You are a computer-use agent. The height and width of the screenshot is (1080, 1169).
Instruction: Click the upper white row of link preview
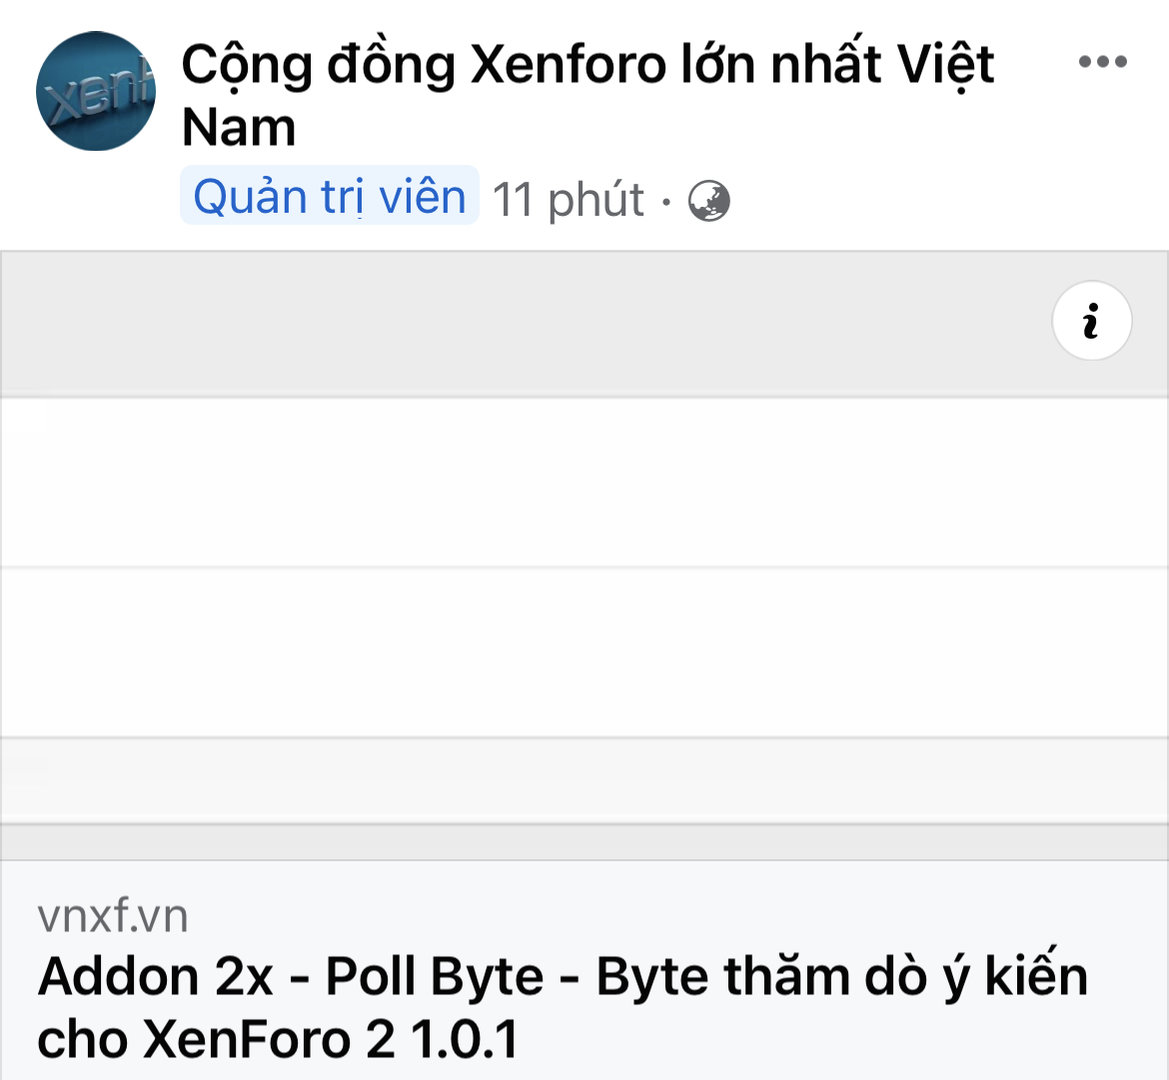point(584,482)
